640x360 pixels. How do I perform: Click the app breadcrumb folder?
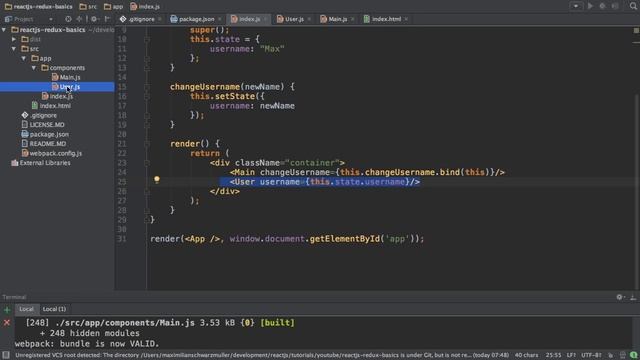[113, 7]
